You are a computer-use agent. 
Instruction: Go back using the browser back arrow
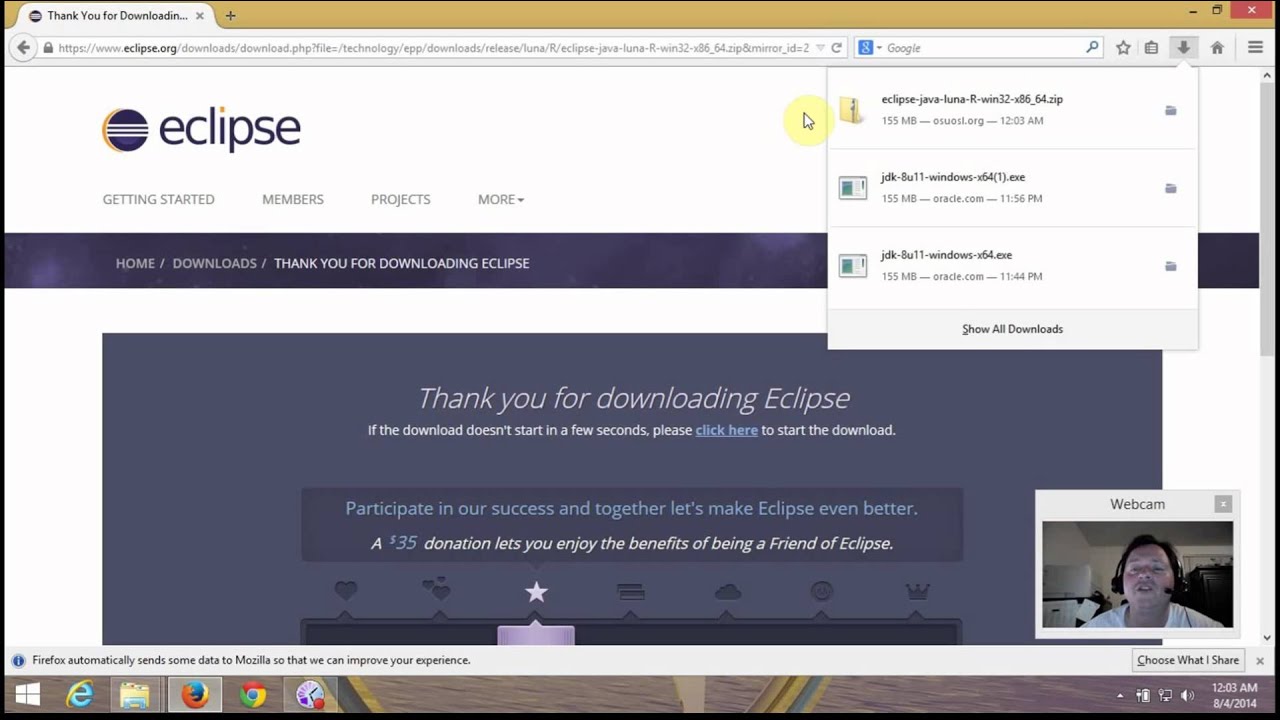pos(24,47)
